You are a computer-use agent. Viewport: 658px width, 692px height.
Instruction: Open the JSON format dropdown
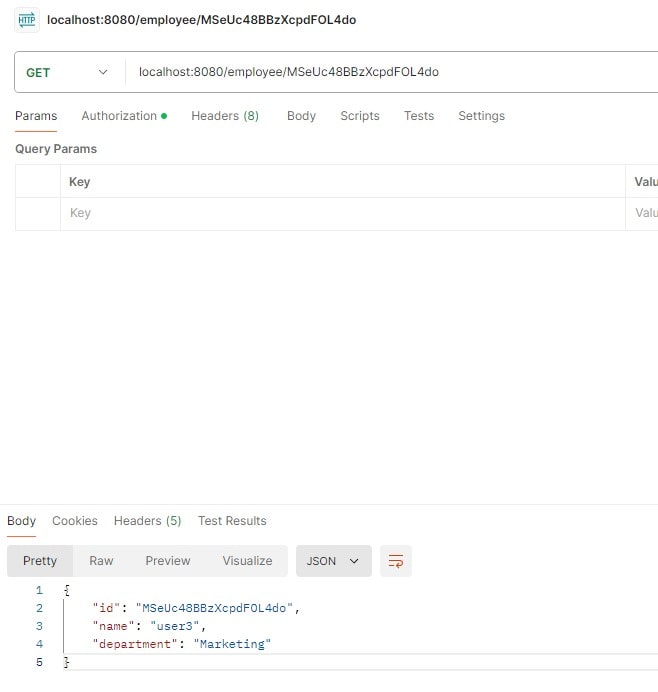[x=334, y=561]
